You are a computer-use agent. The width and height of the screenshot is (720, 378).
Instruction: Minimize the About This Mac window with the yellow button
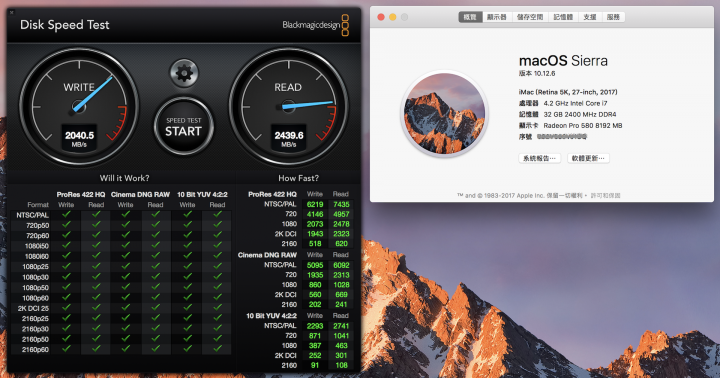pyautogui.click(x=393, y=17)
